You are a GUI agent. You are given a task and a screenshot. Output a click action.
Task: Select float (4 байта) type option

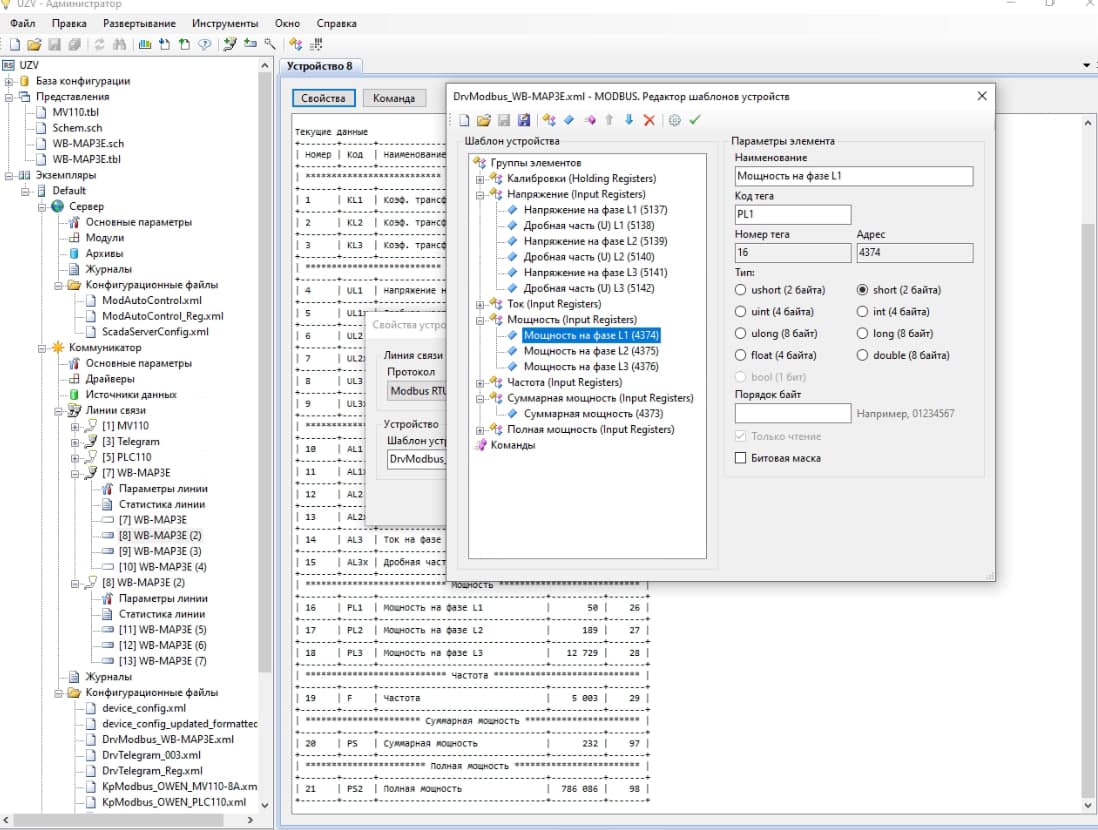pyautogui.click(x=741, y=355)
